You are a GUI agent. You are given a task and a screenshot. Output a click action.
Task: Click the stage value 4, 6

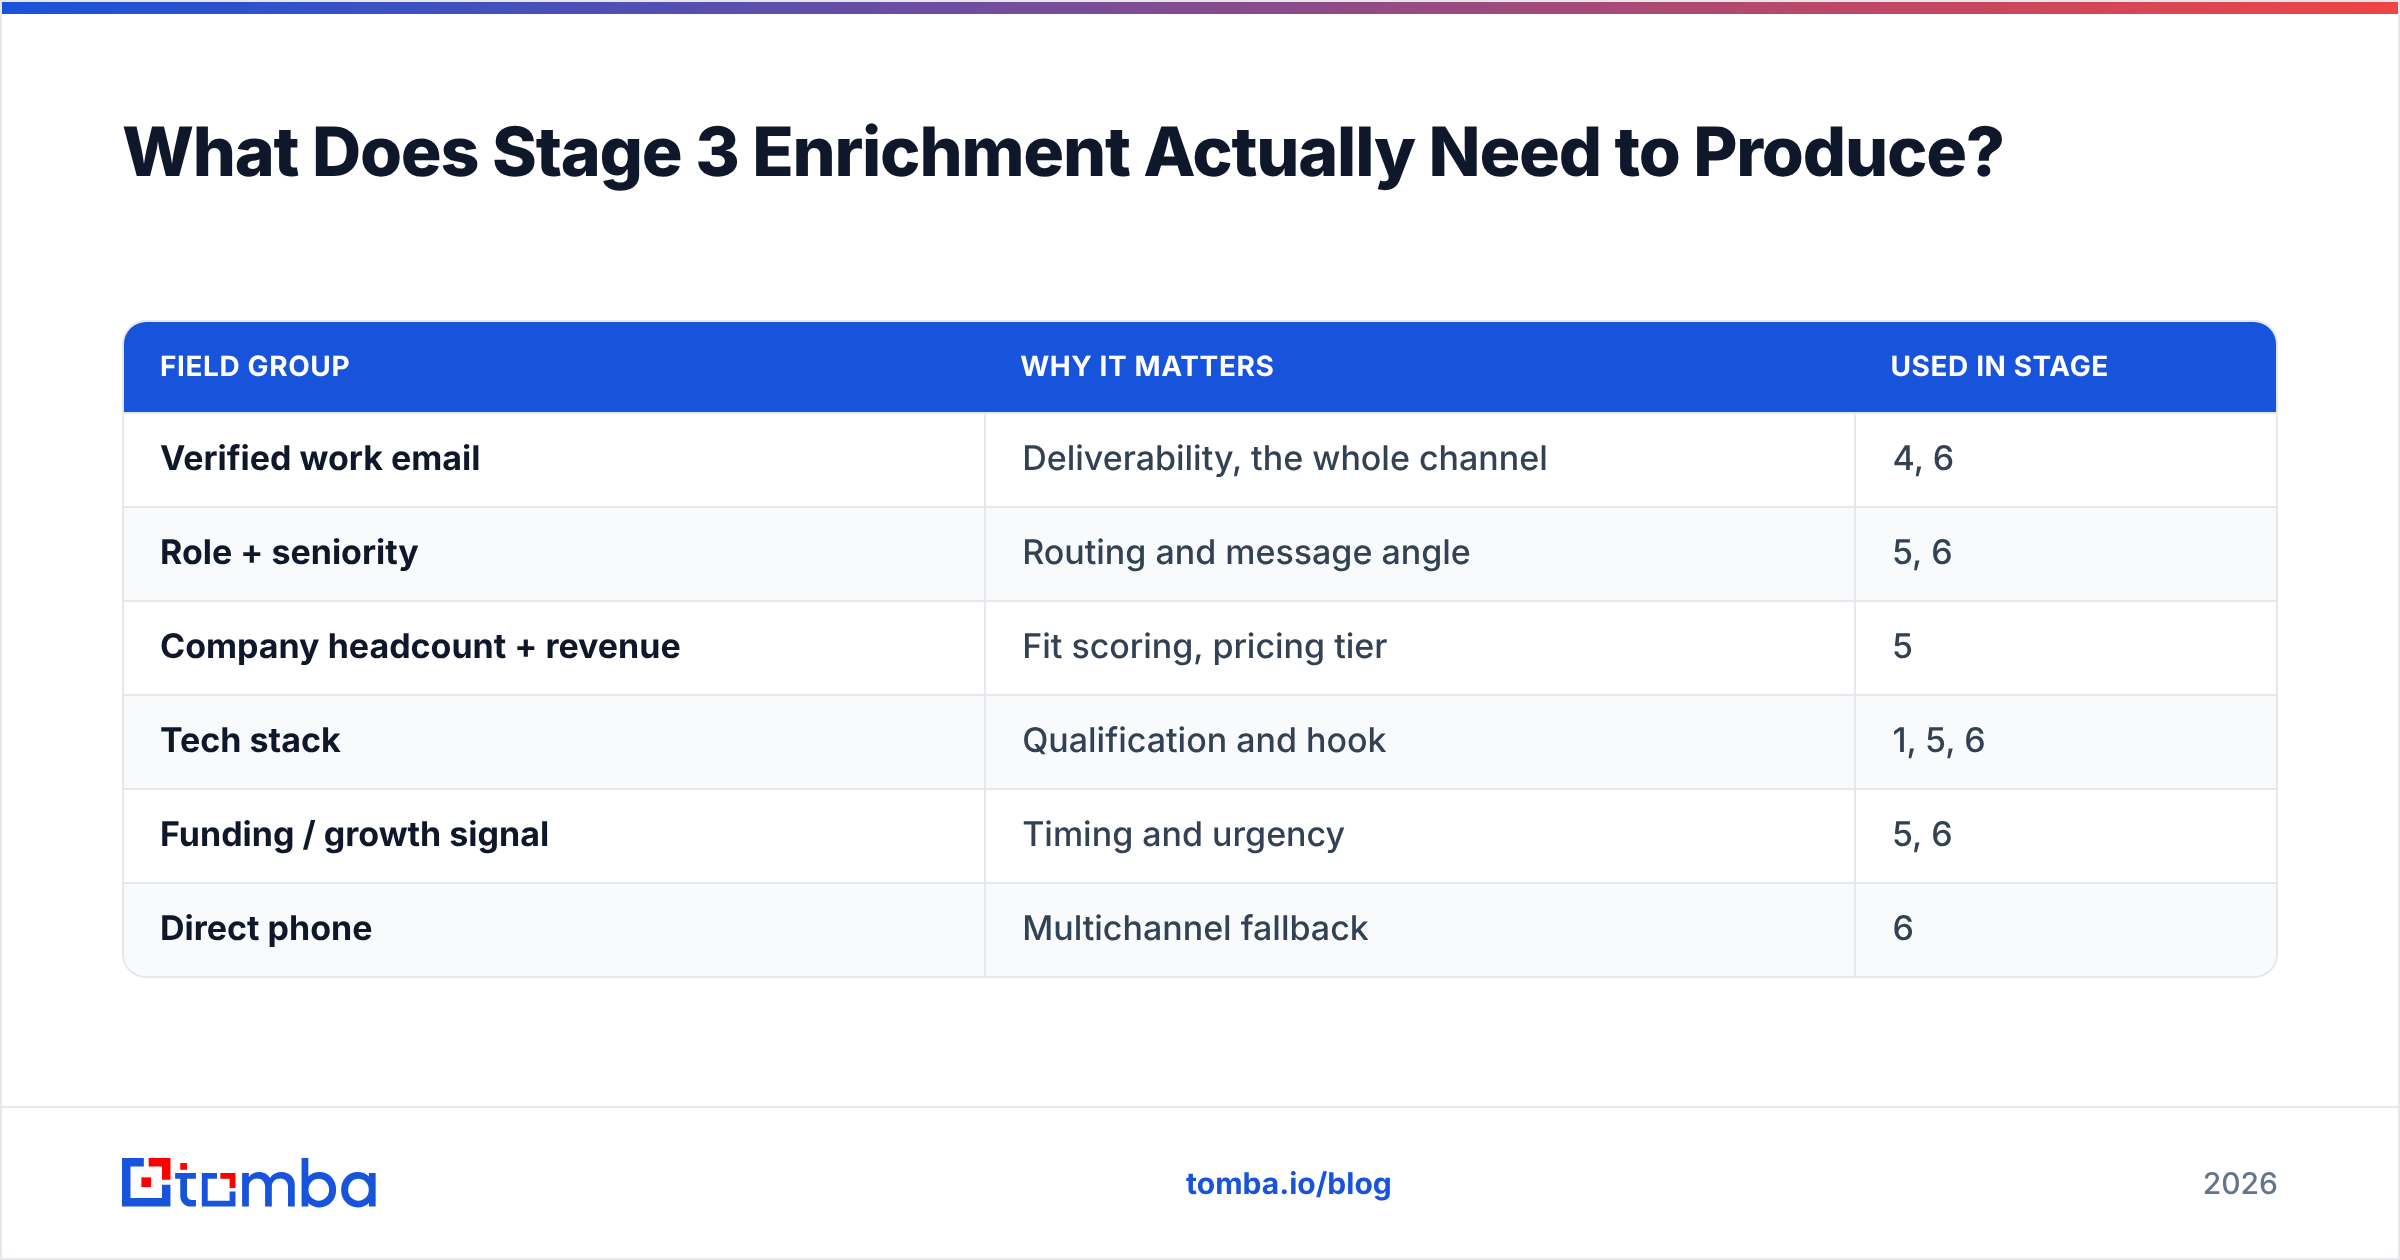tap(1922, 458)
